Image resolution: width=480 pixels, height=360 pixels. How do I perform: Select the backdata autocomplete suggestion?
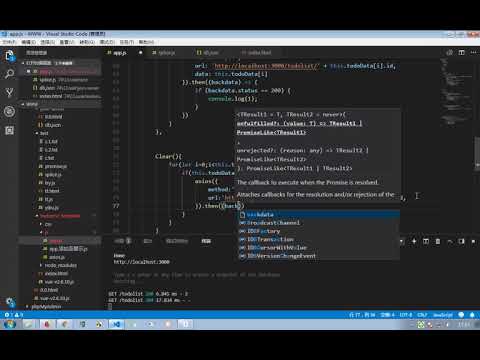pos(319,214)
